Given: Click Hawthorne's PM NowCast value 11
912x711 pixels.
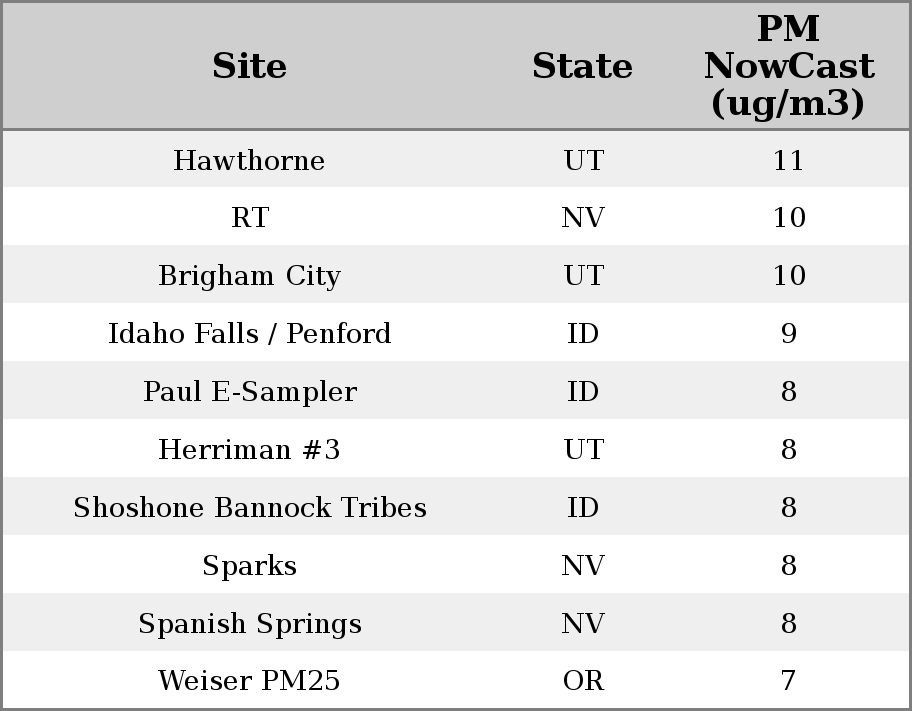Looking at the screenshot, I should pyautogui.click(x=788, y=161).
